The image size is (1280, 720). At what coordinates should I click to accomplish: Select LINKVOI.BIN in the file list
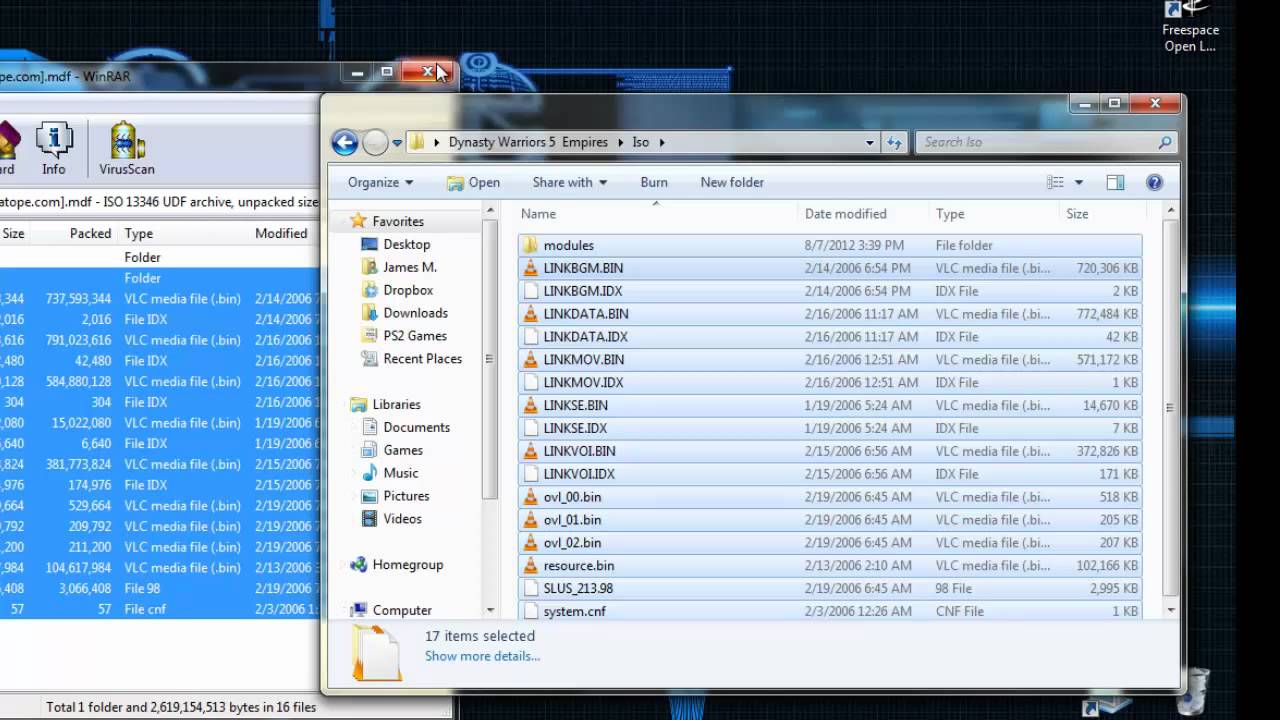point(830,451)
